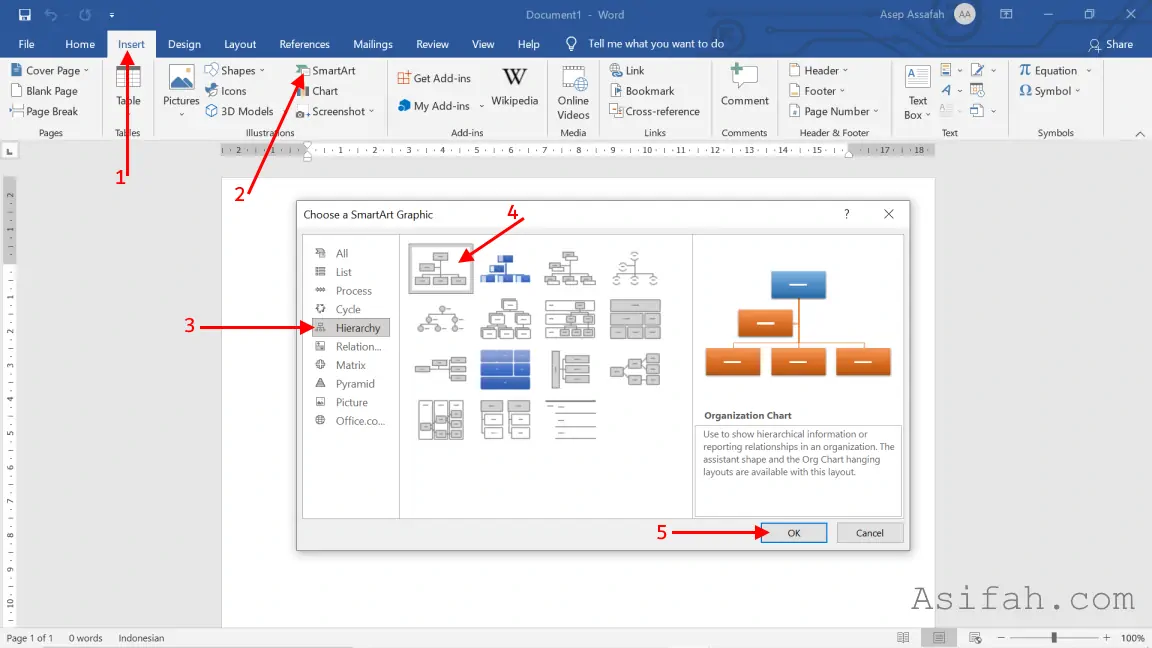
Task: Cancel the SmartArt dialog
Action: tap(869, 533)
